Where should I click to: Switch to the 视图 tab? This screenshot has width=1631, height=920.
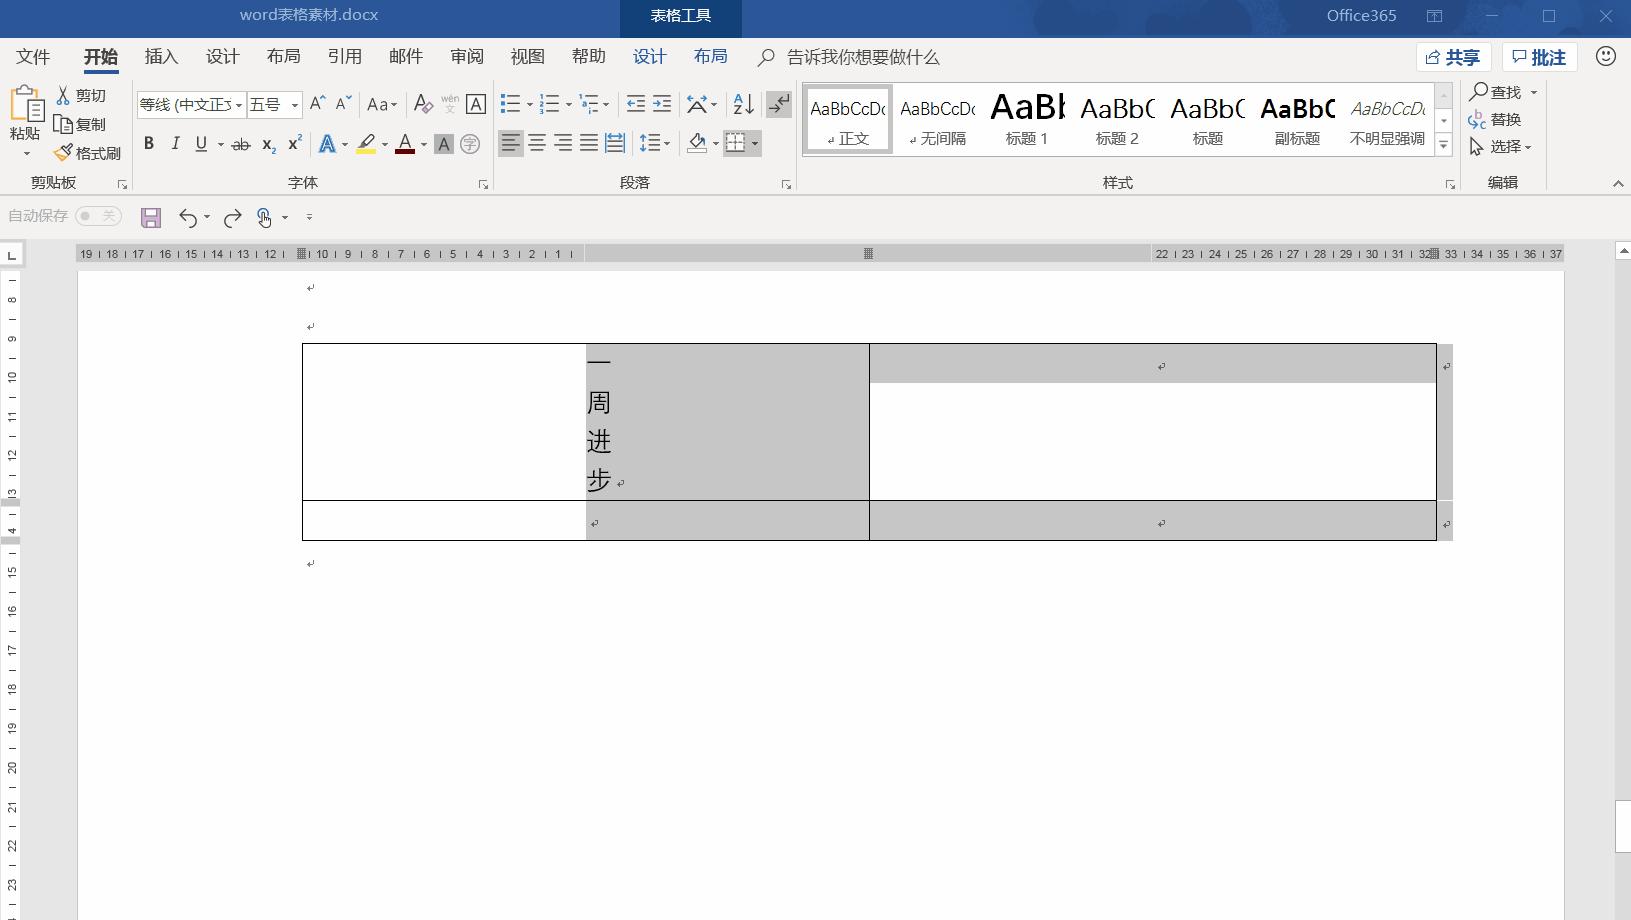(x=528, y=57)
